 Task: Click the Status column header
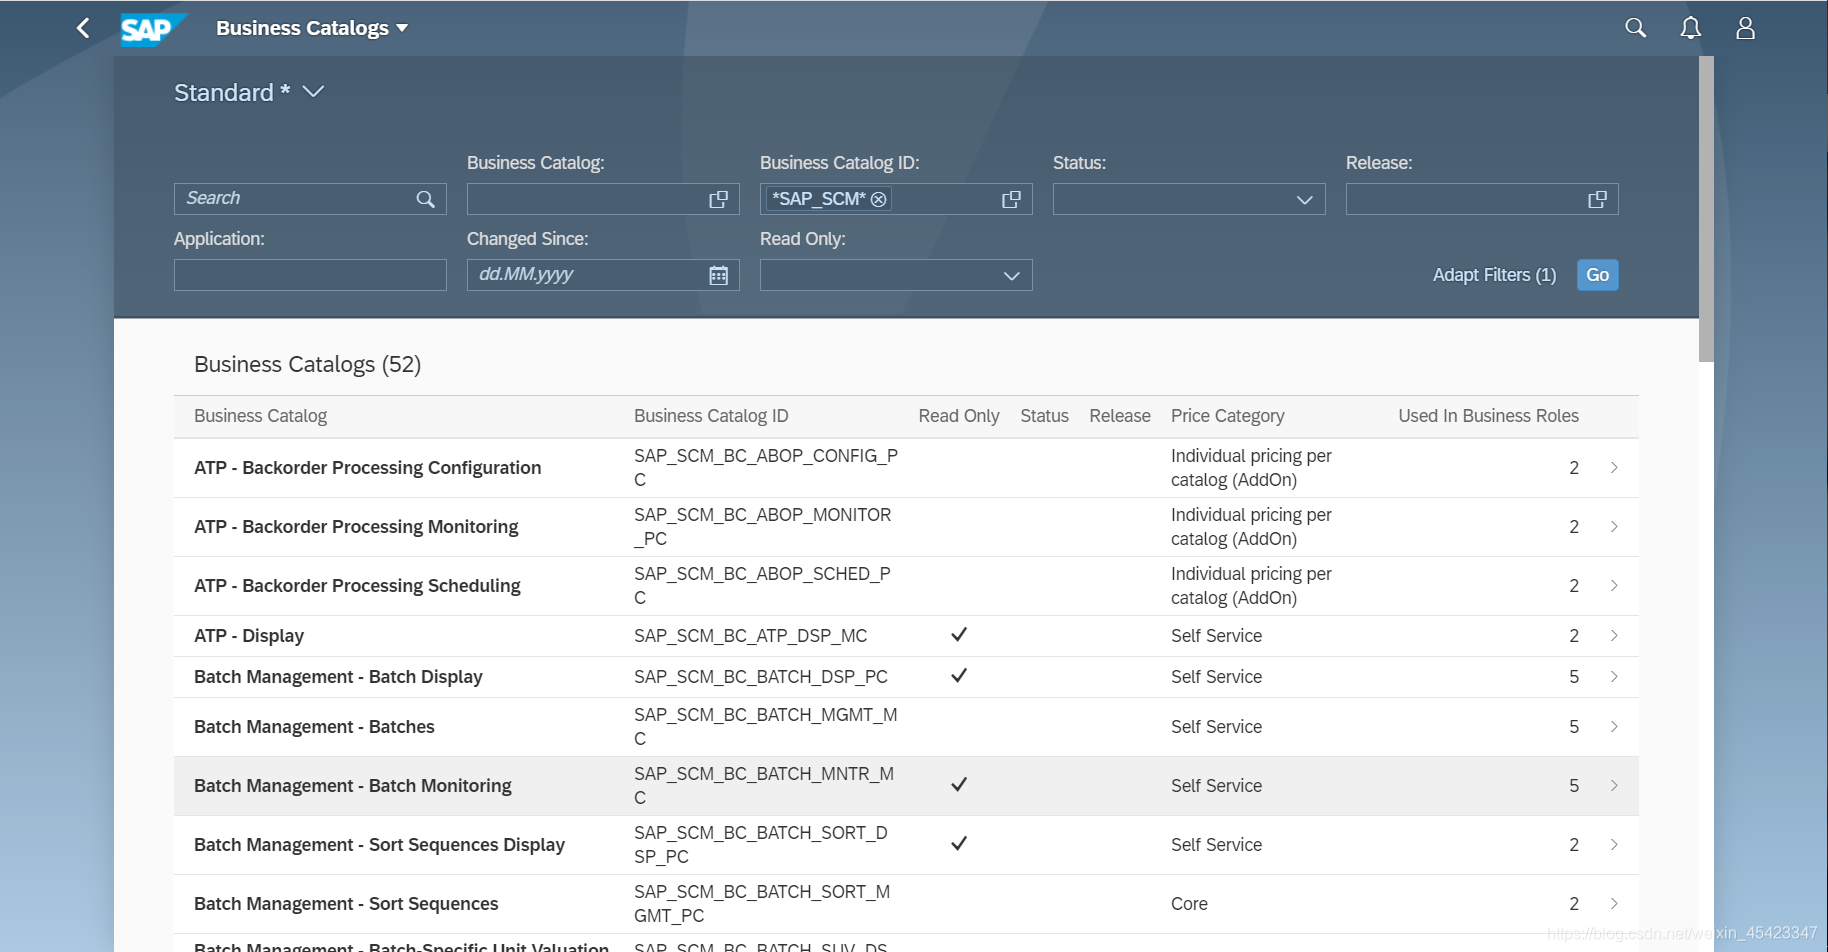[x=1044, y=416]
